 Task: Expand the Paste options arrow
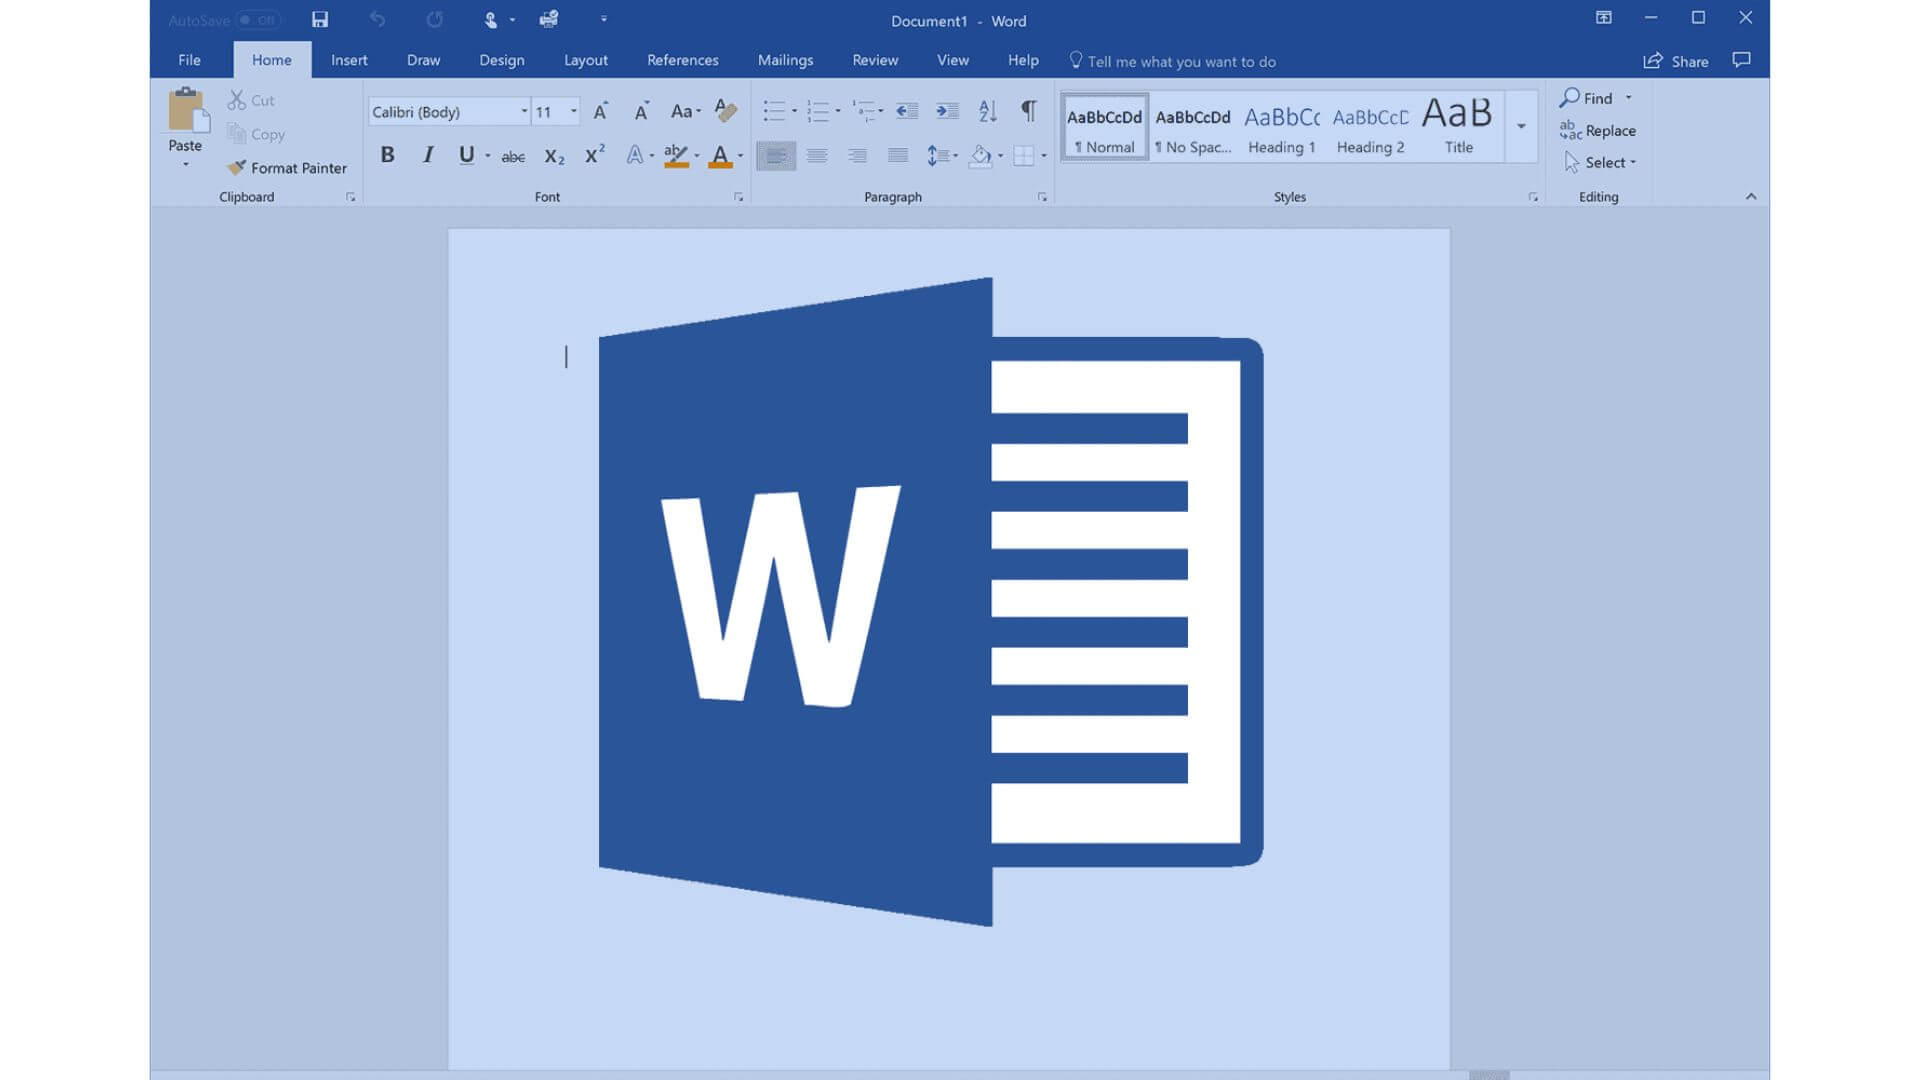pos(185,163)
